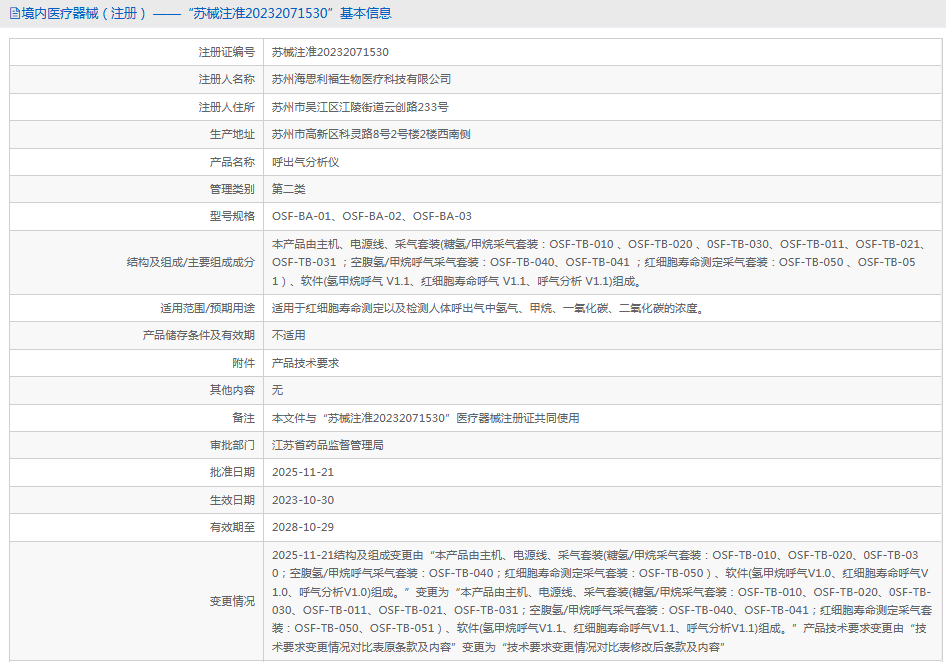The width and height of the screenshot is (946, 662).
Task: Select the value 不适用
Action: (288, 336)
